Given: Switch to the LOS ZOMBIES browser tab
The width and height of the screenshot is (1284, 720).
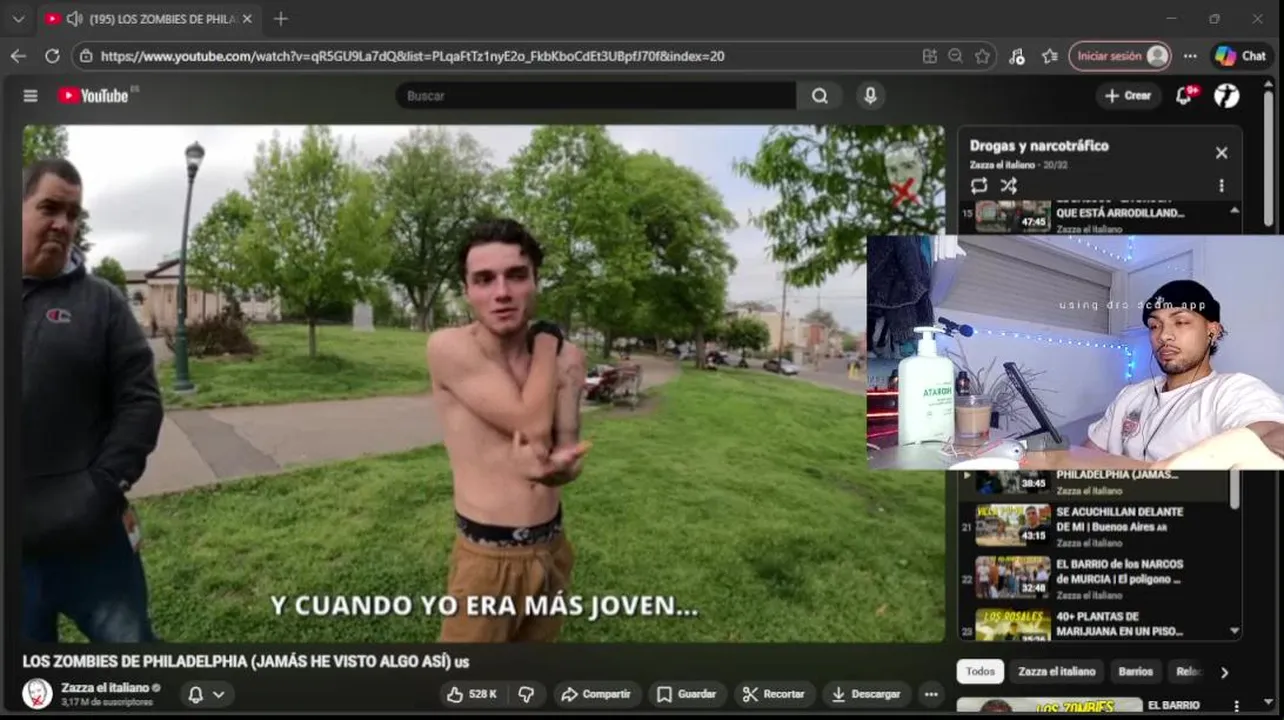Looking at the screenshot, I should [x=150, y=19].
